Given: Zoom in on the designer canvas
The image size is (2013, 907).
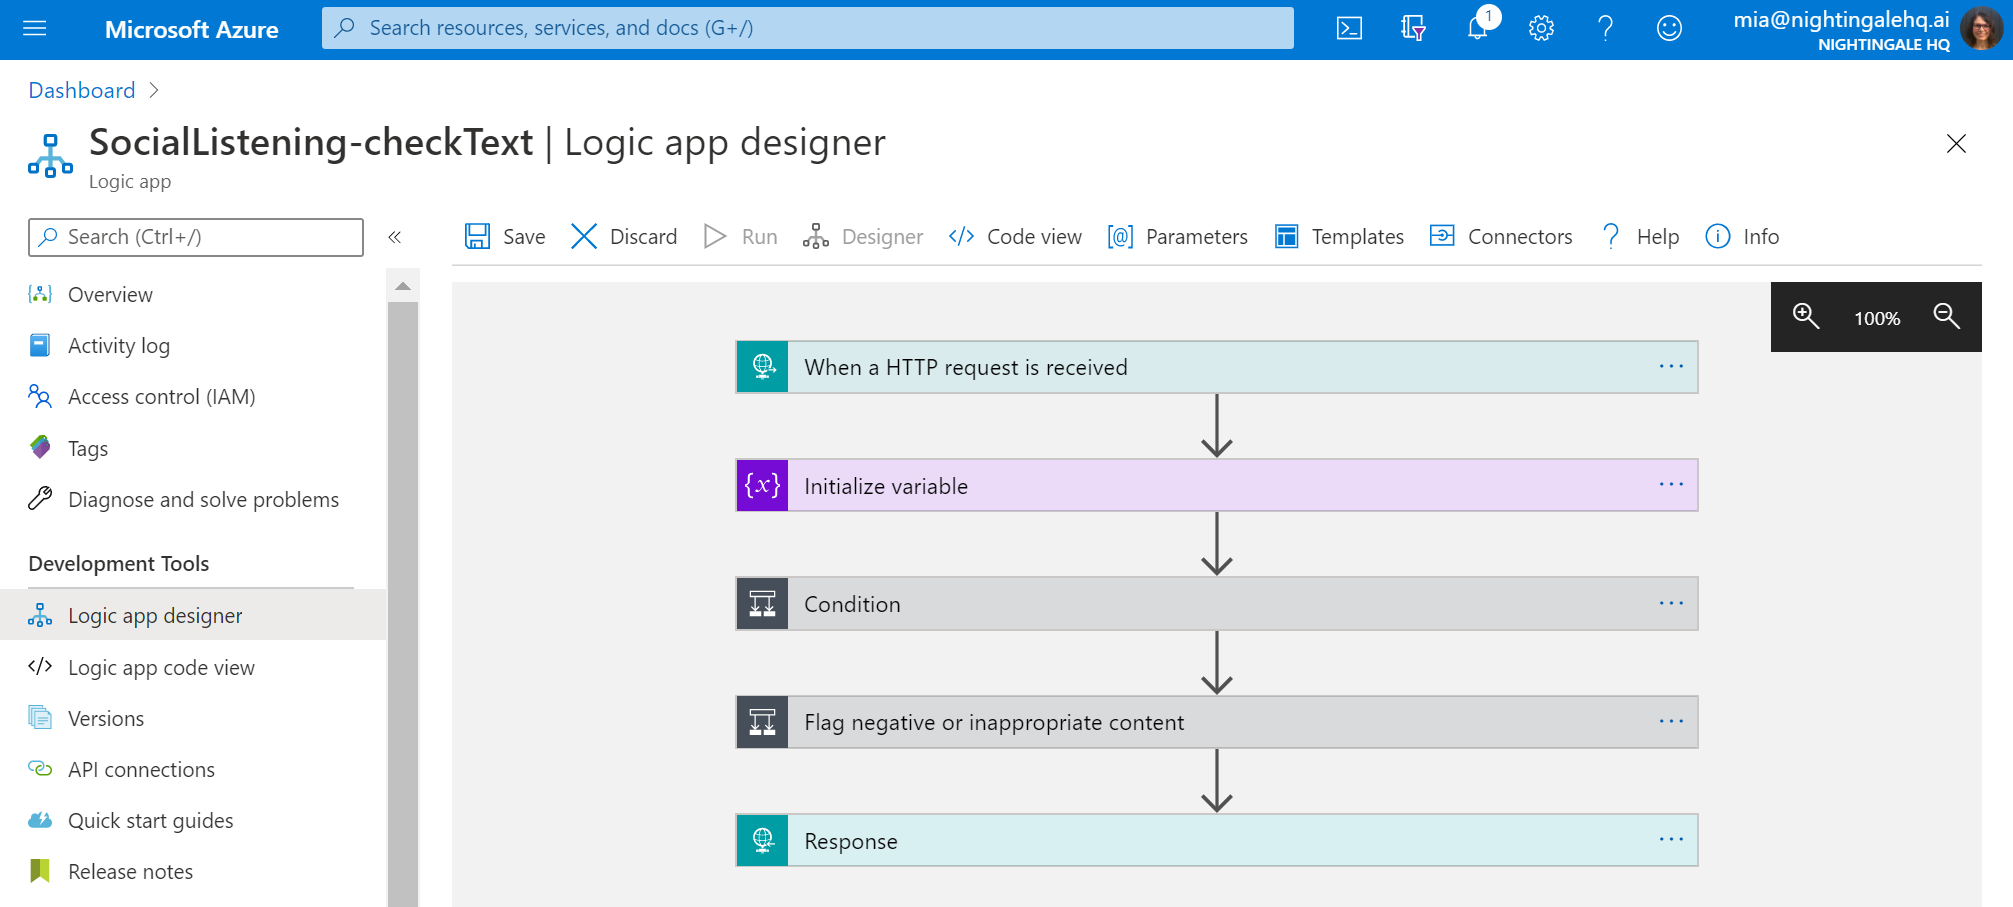Looking at the screenshot, I should (x=1806, y=316).
